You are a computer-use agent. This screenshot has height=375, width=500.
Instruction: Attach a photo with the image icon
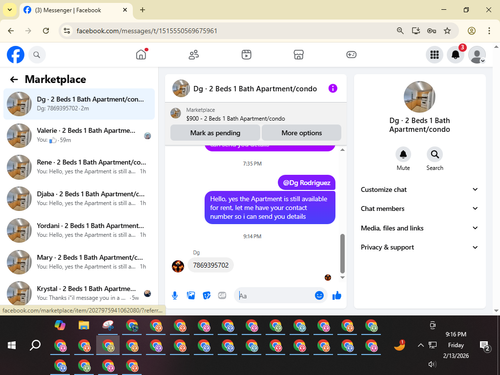tap(191, 295)
